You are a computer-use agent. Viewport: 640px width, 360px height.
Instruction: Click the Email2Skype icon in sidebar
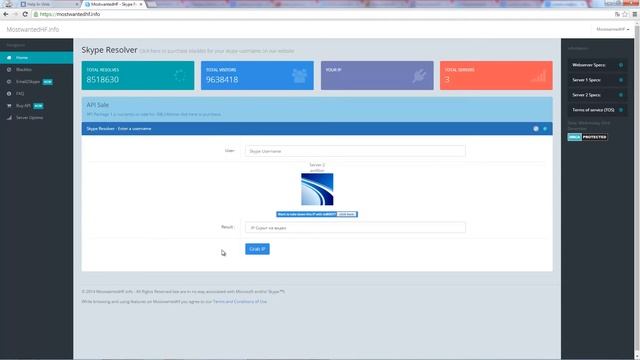tap(9, 82)
